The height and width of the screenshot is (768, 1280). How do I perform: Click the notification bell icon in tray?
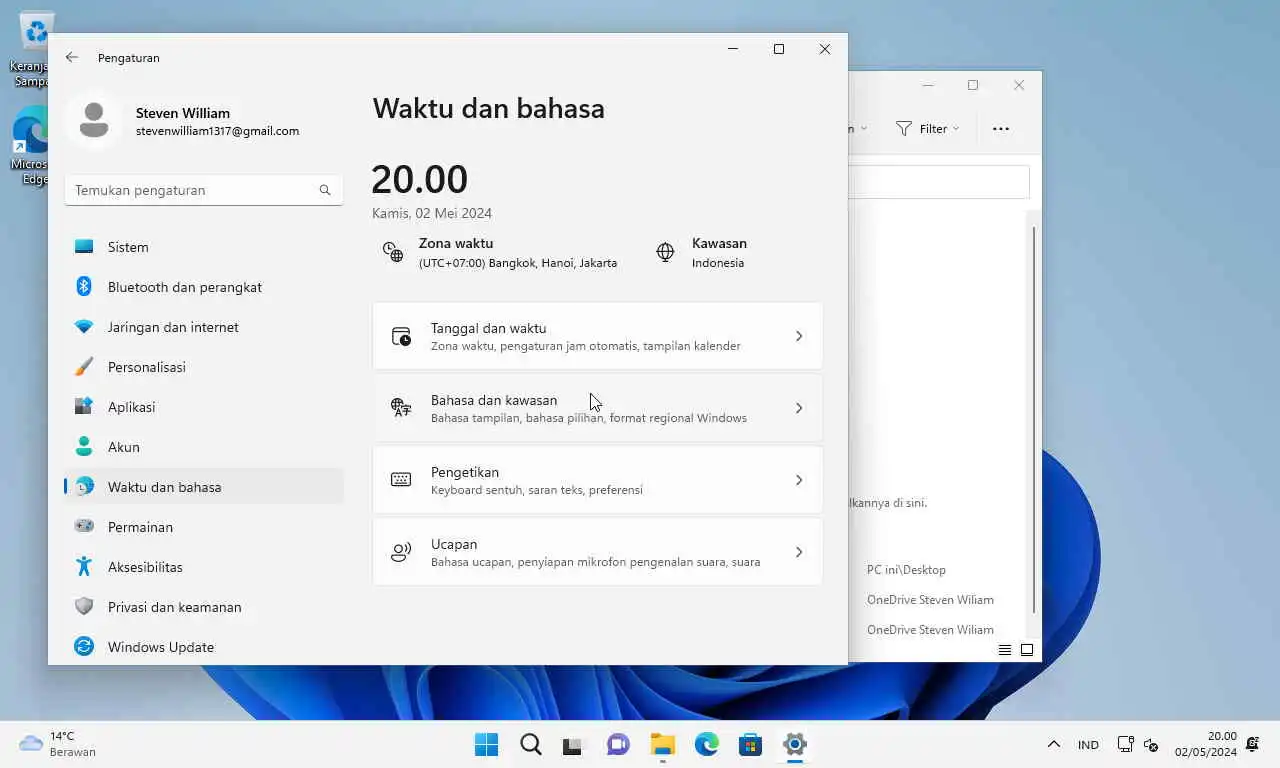[x=1253, y=744]
